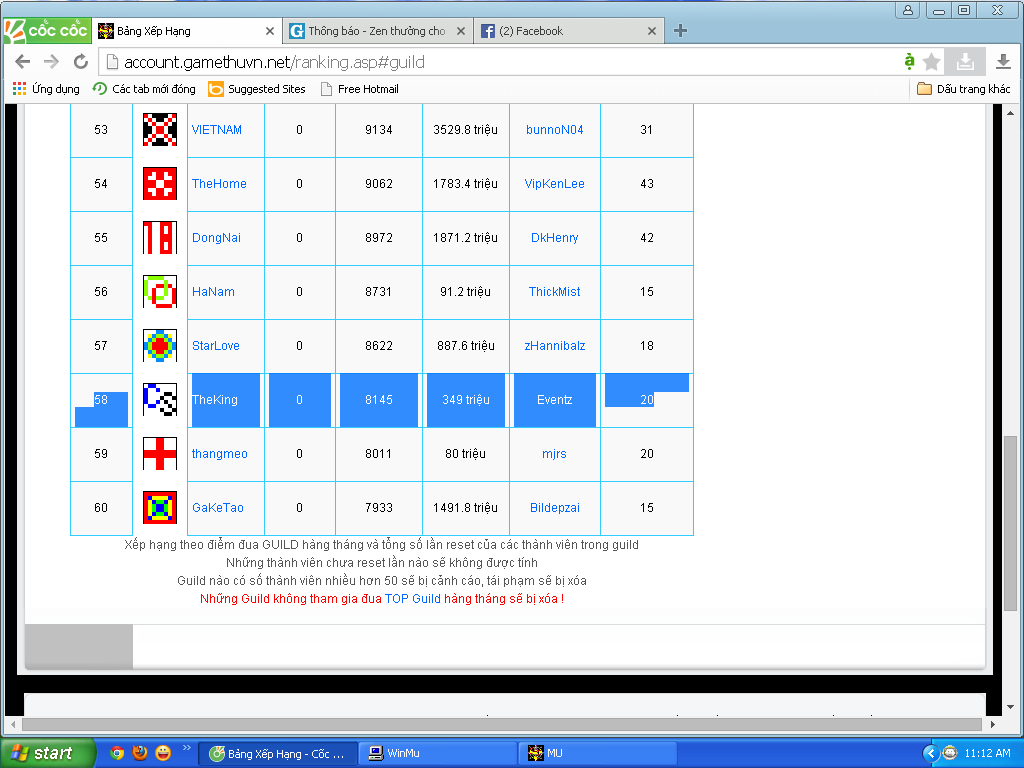This screenshot has width=1024, height=768.
Task: Click the address bar URL field
Action: pos(500,62)
